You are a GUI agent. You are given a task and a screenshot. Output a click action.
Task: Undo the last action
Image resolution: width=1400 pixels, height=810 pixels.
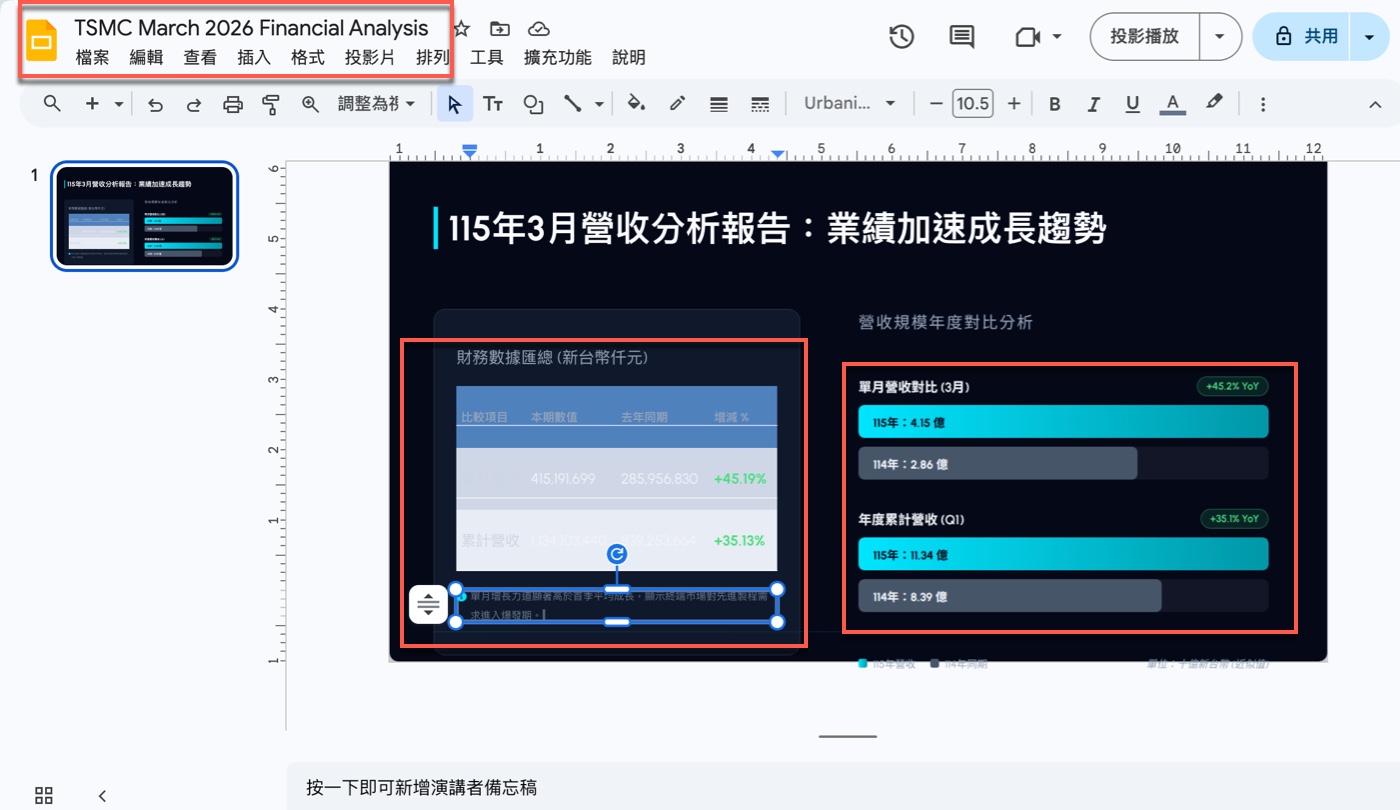(155, 104)
